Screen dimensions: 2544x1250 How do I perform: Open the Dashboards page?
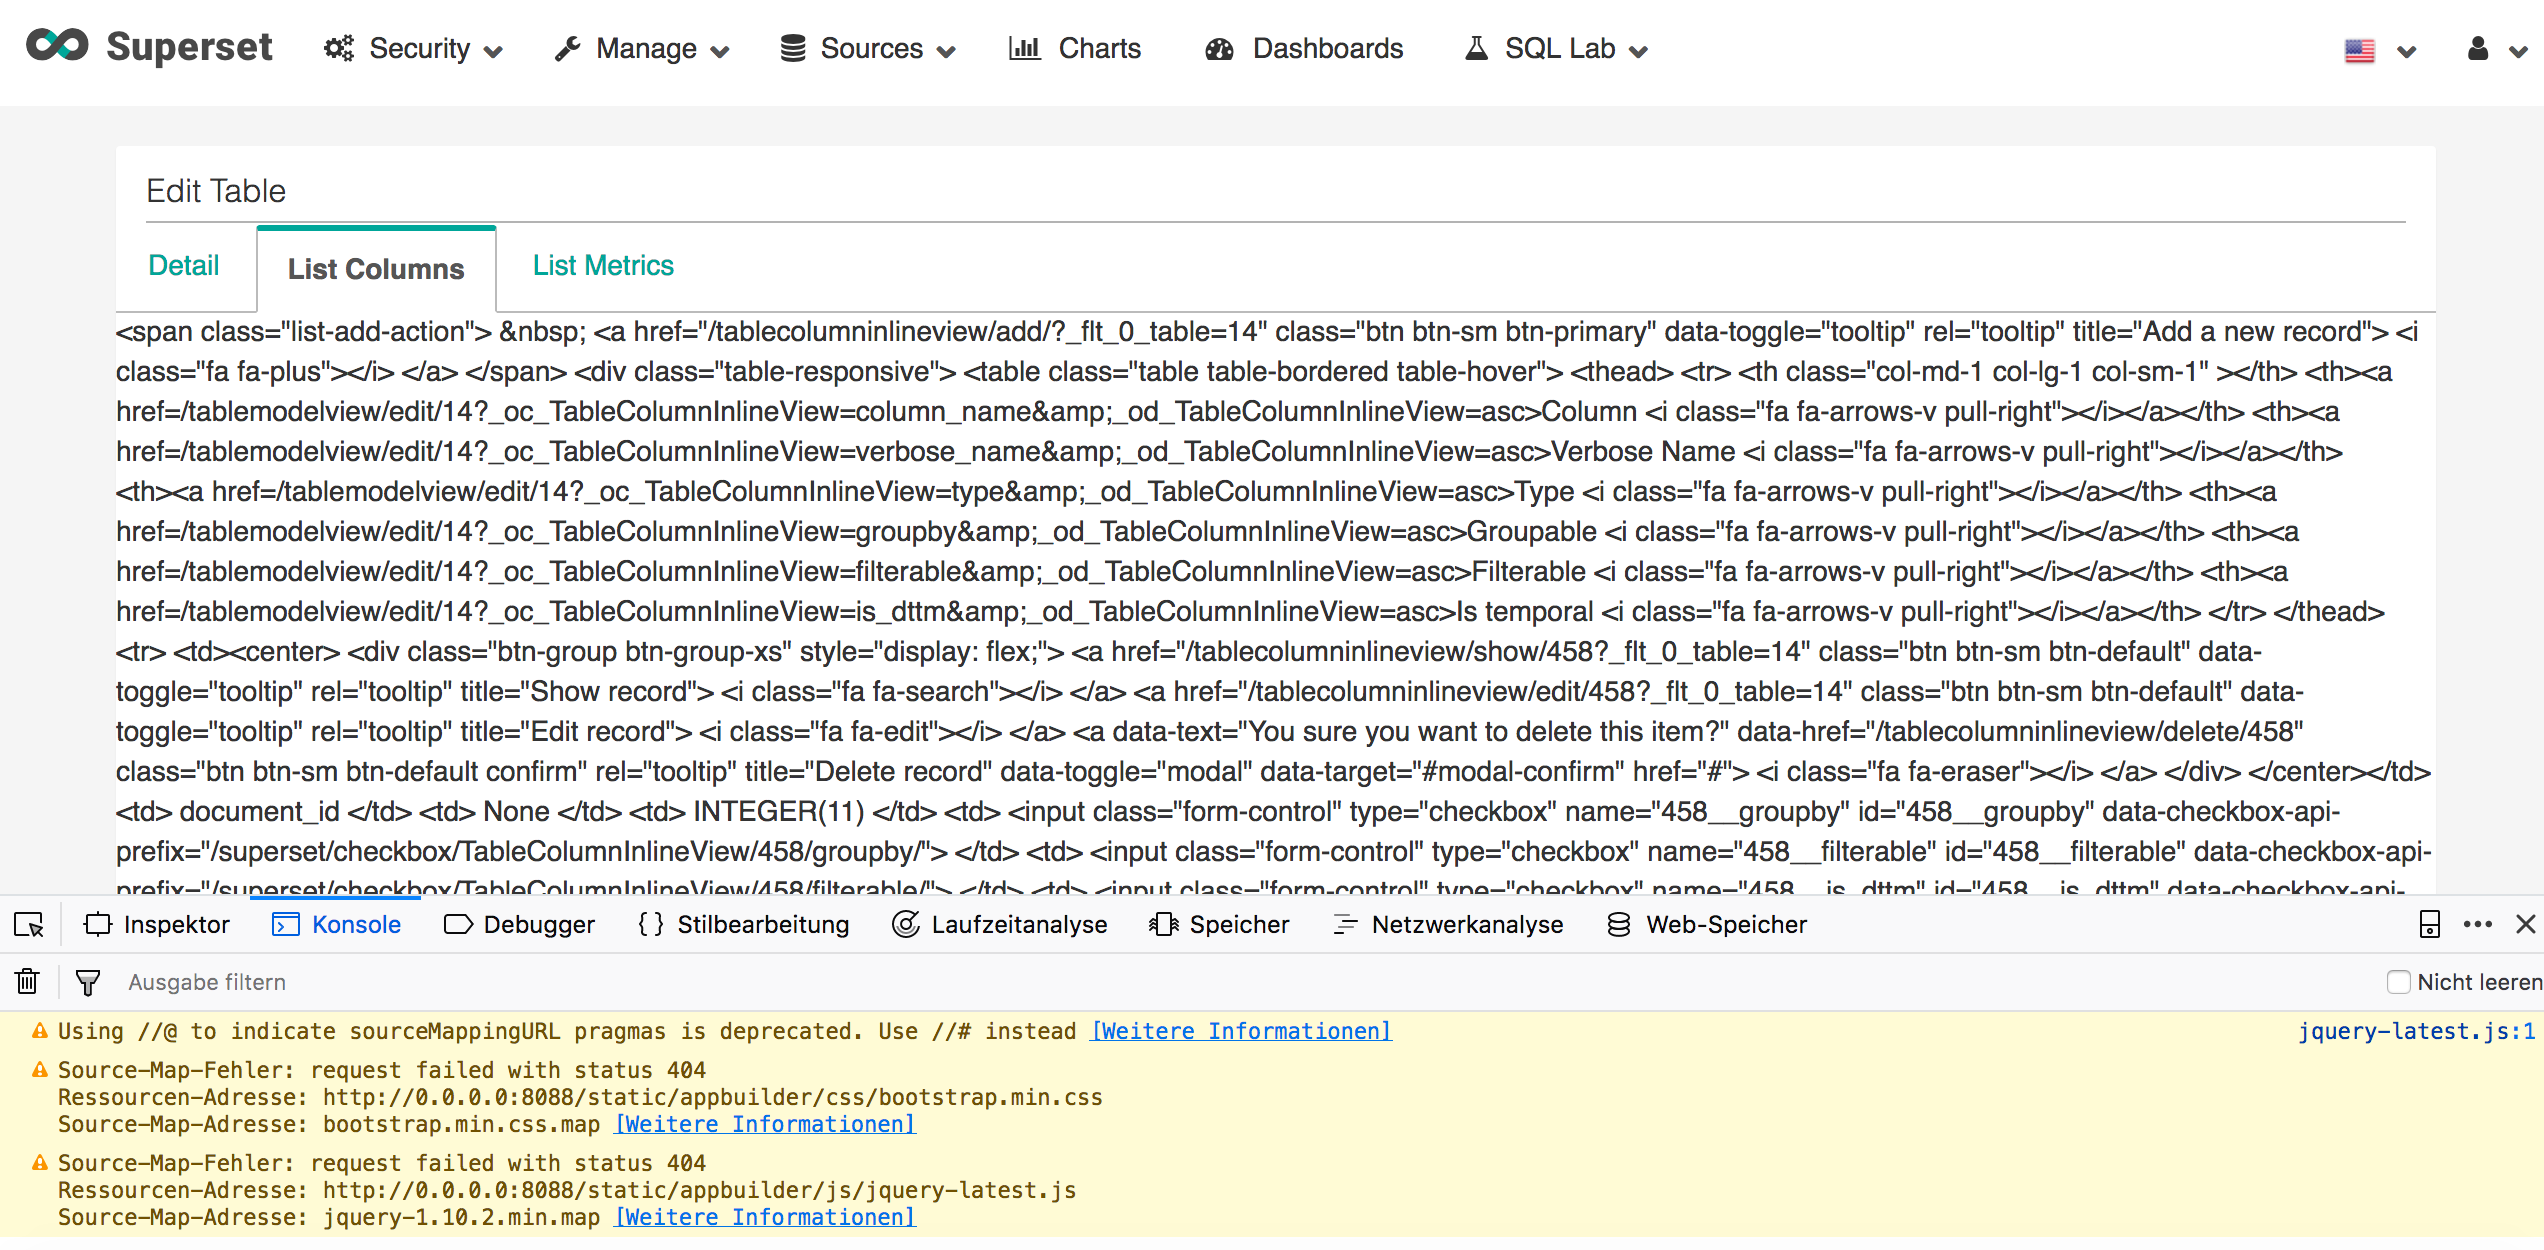pyautogui.click(x=1304, y=48)
